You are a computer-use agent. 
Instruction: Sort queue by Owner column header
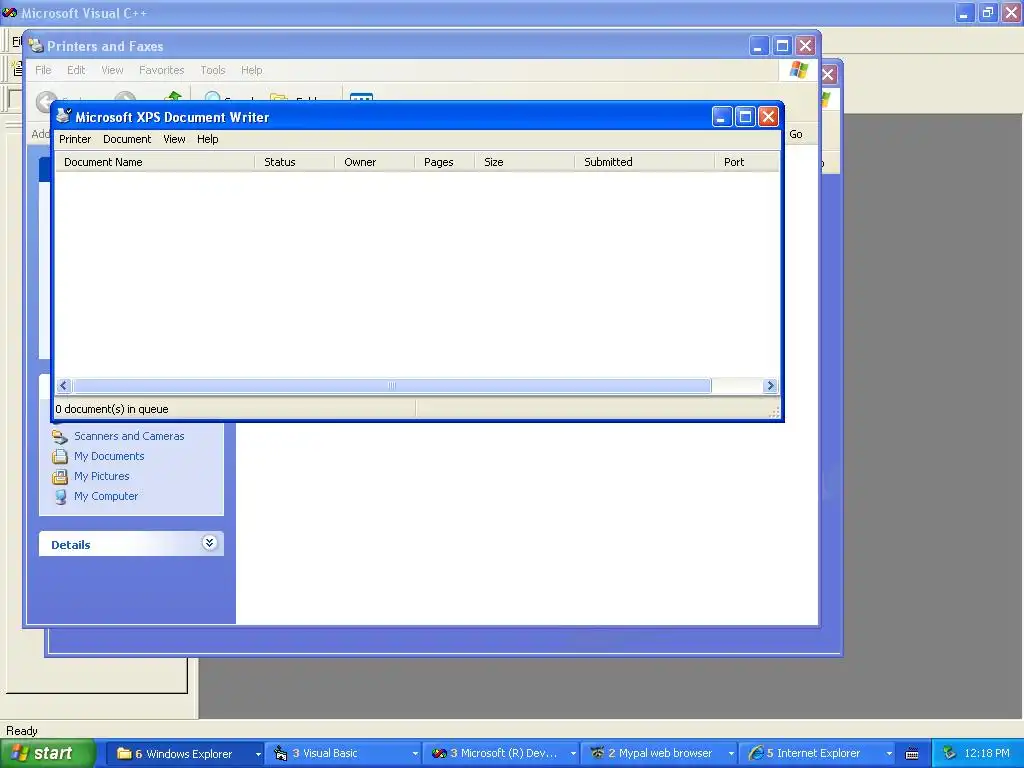coord(374,162)
